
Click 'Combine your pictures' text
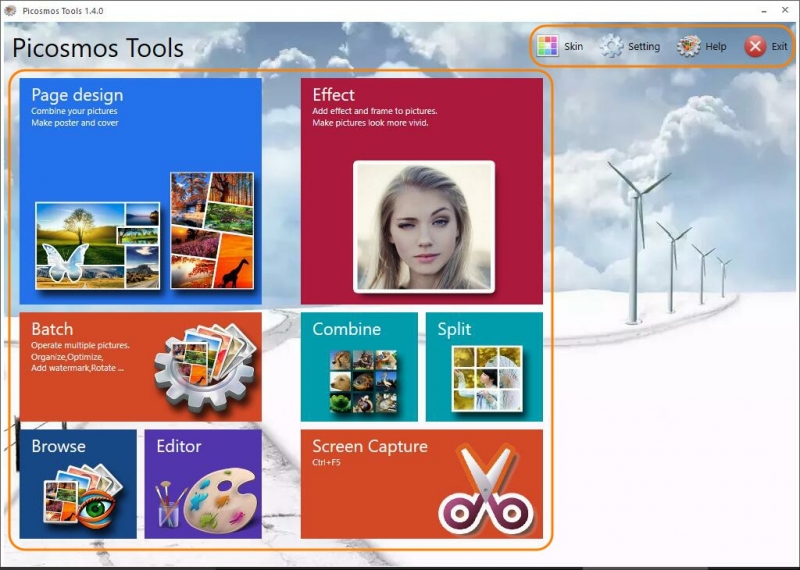pos(74,111)
